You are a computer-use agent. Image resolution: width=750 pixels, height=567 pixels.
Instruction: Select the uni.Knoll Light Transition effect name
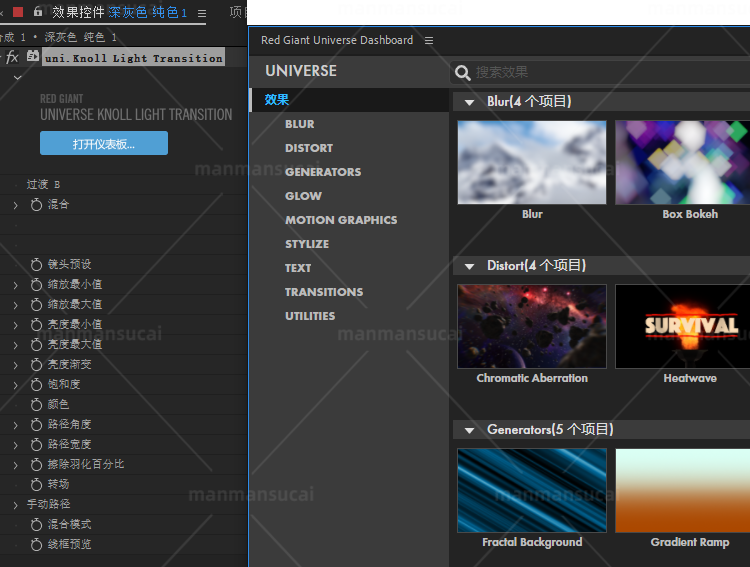click(133, 58)
